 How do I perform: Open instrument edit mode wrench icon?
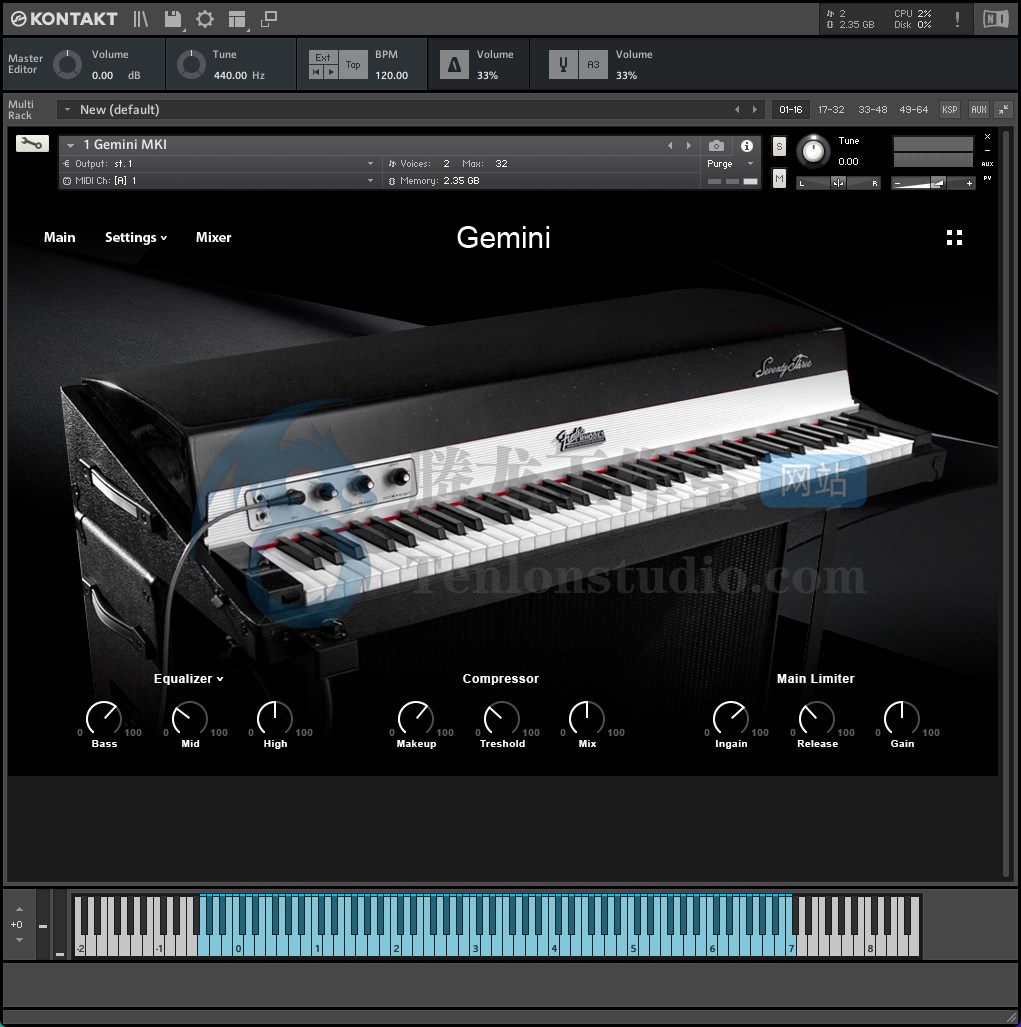click(32, 143)
